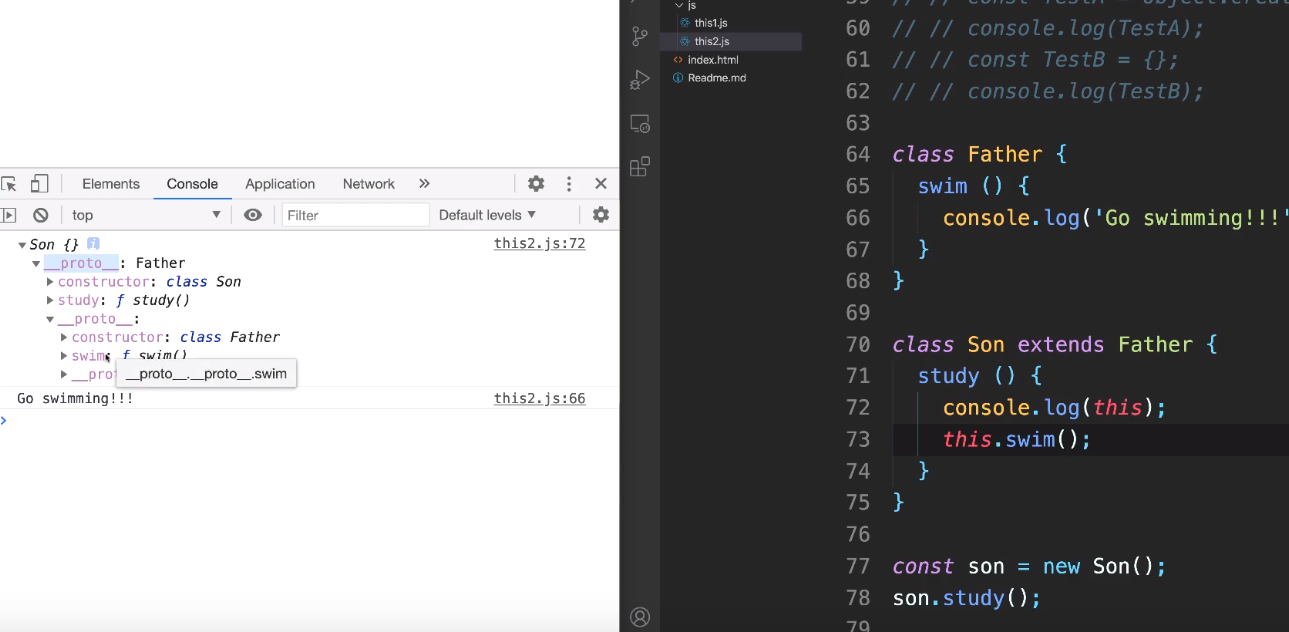Show more DevTools tabs with double chevron

point(424,184)
